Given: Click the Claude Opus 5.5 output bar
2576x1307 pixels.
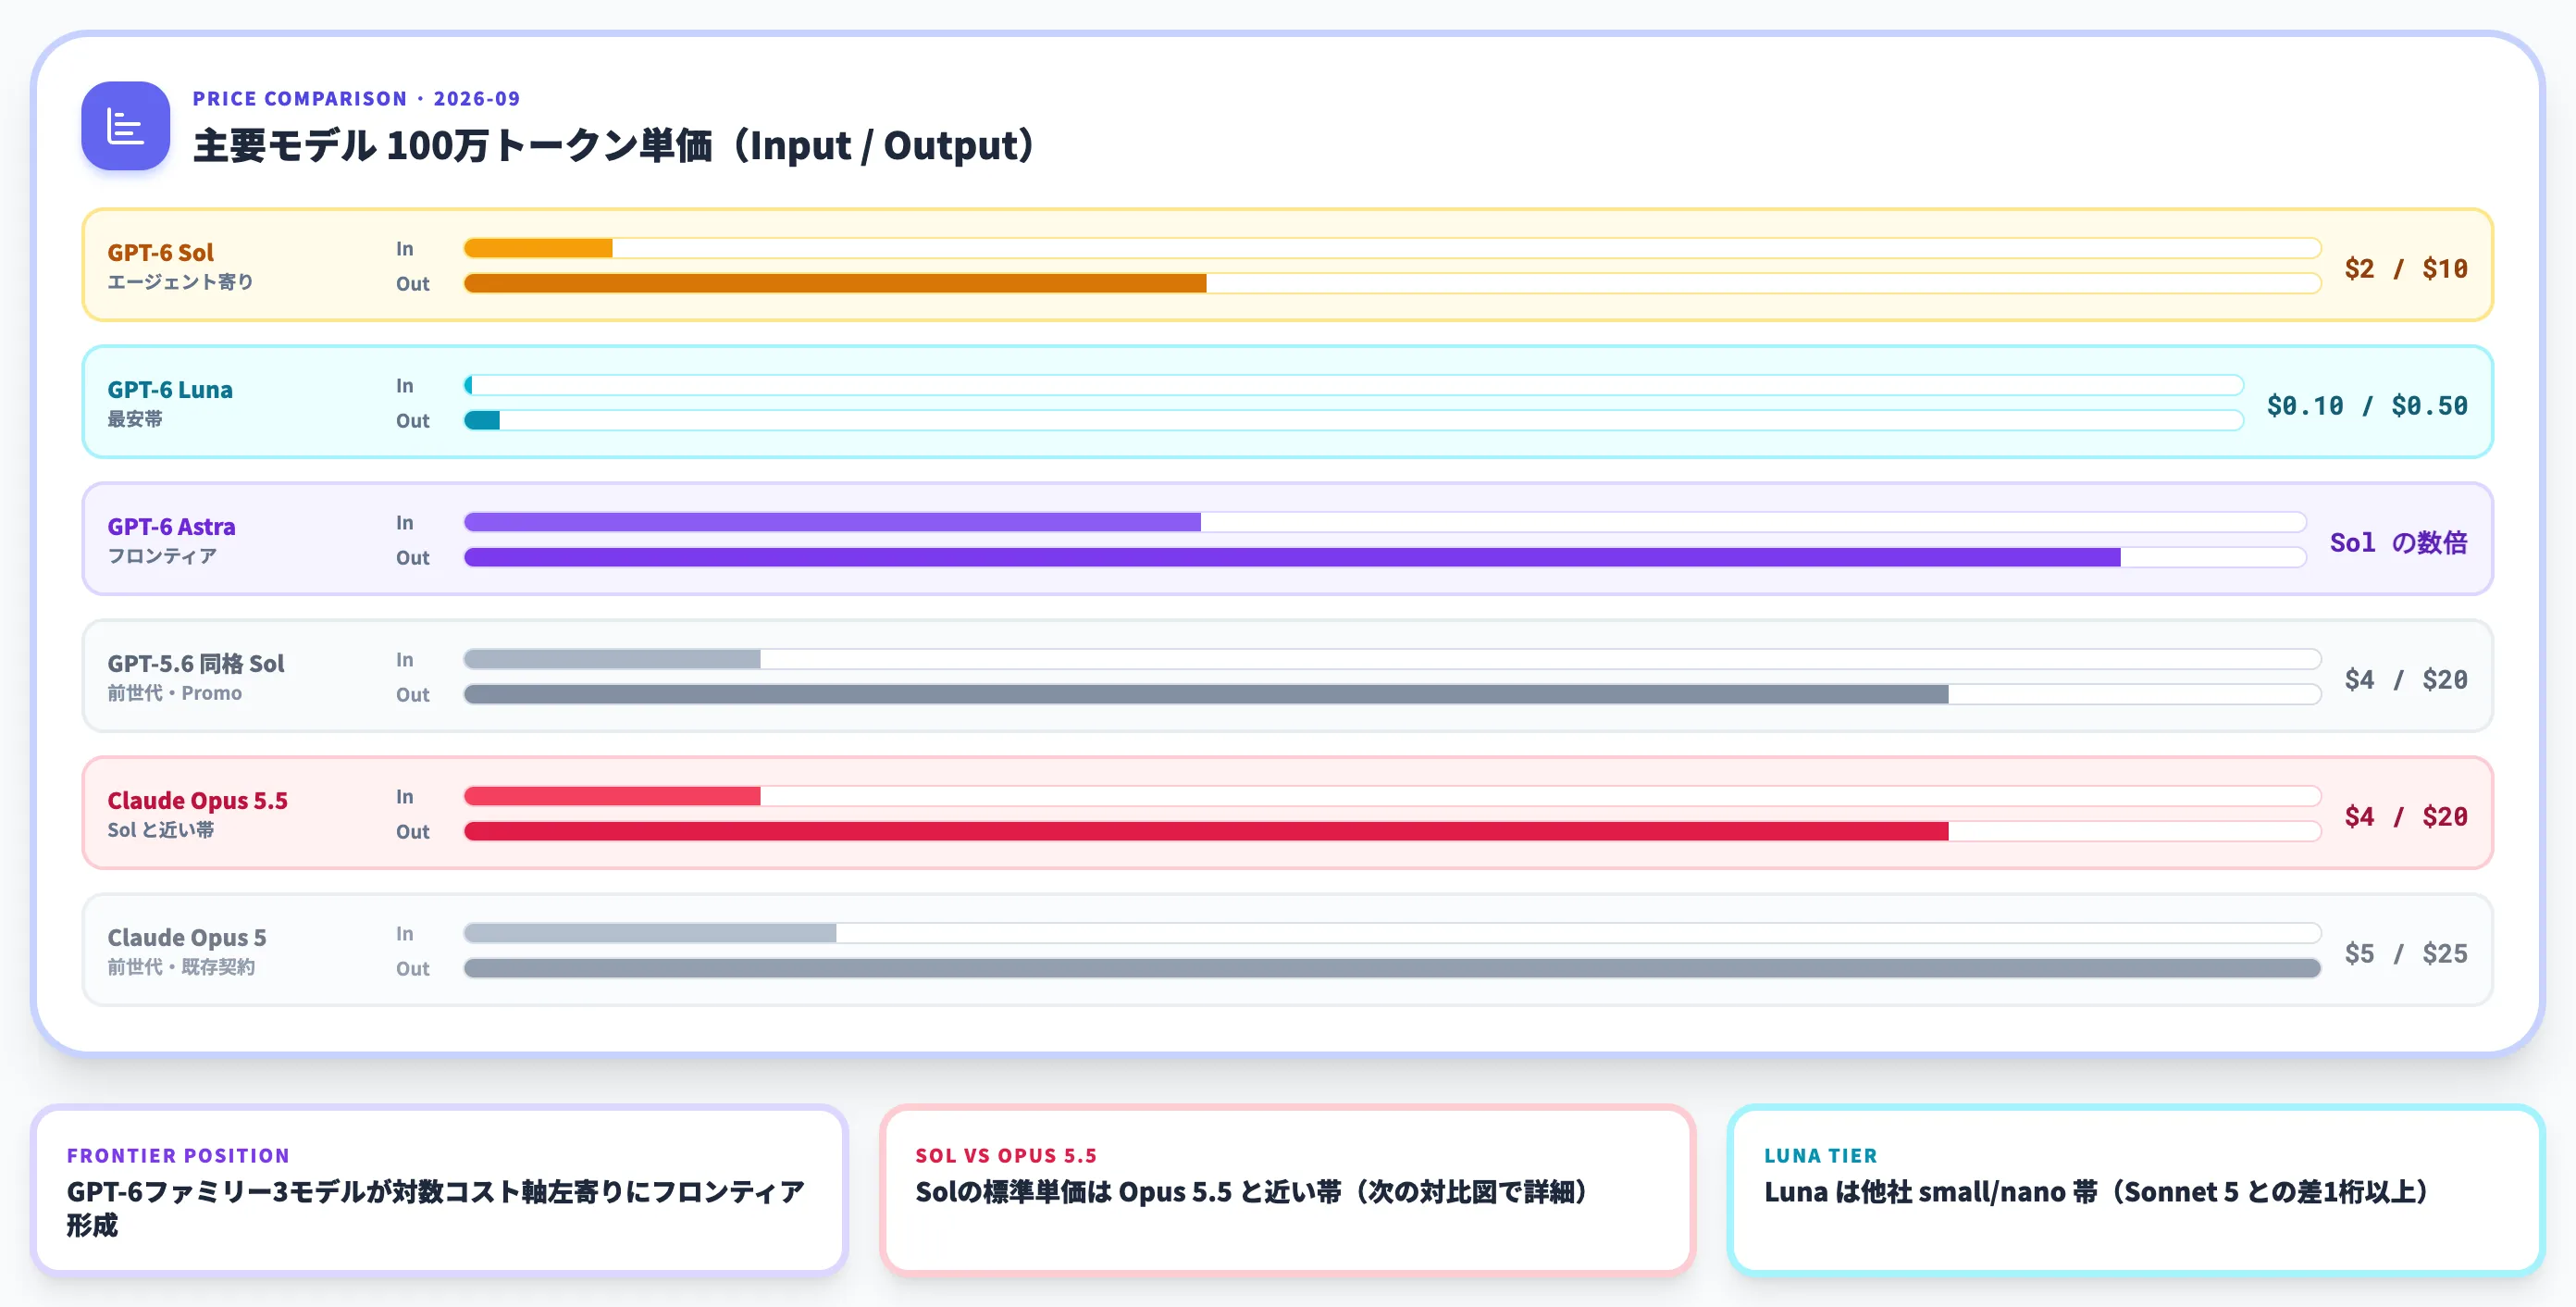Looking at the screenshot, I should (x=1392, y=831).
